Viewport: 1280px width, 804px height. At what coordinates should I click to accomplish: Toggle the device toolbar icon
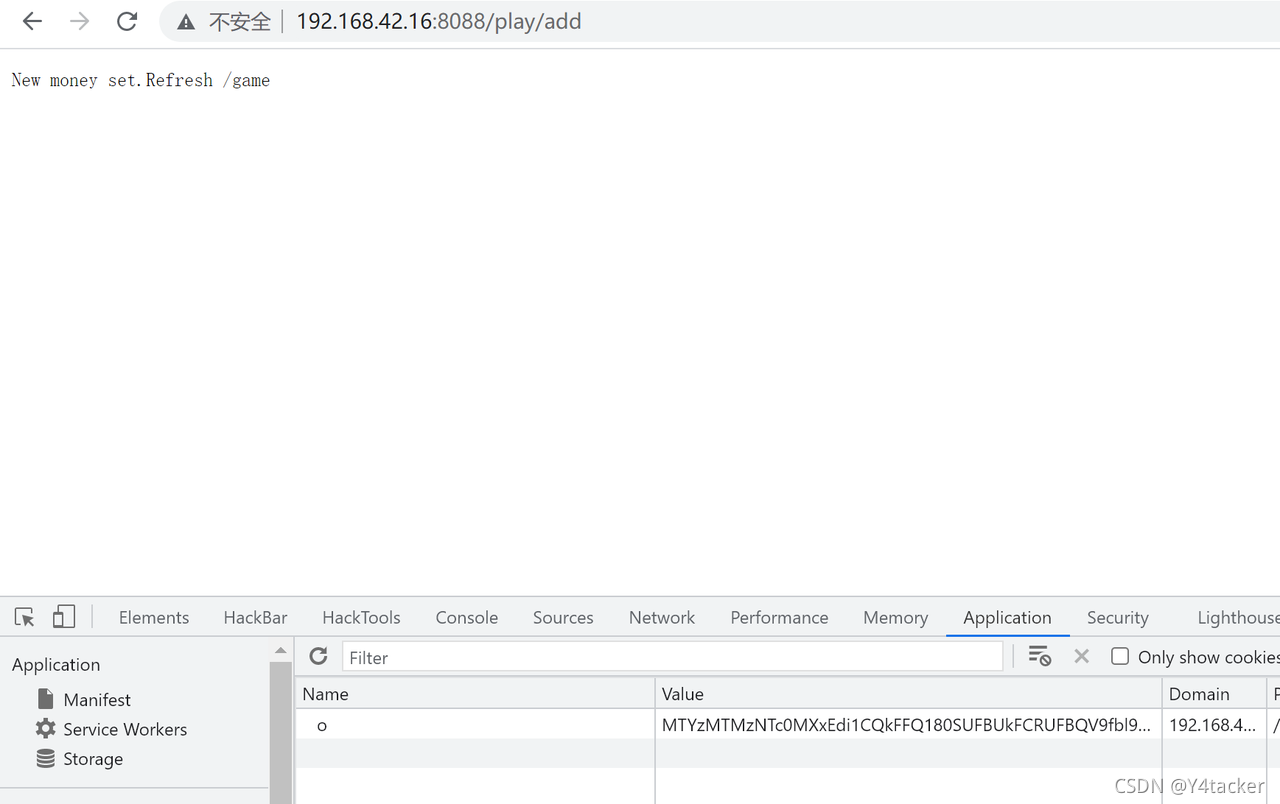64,616
